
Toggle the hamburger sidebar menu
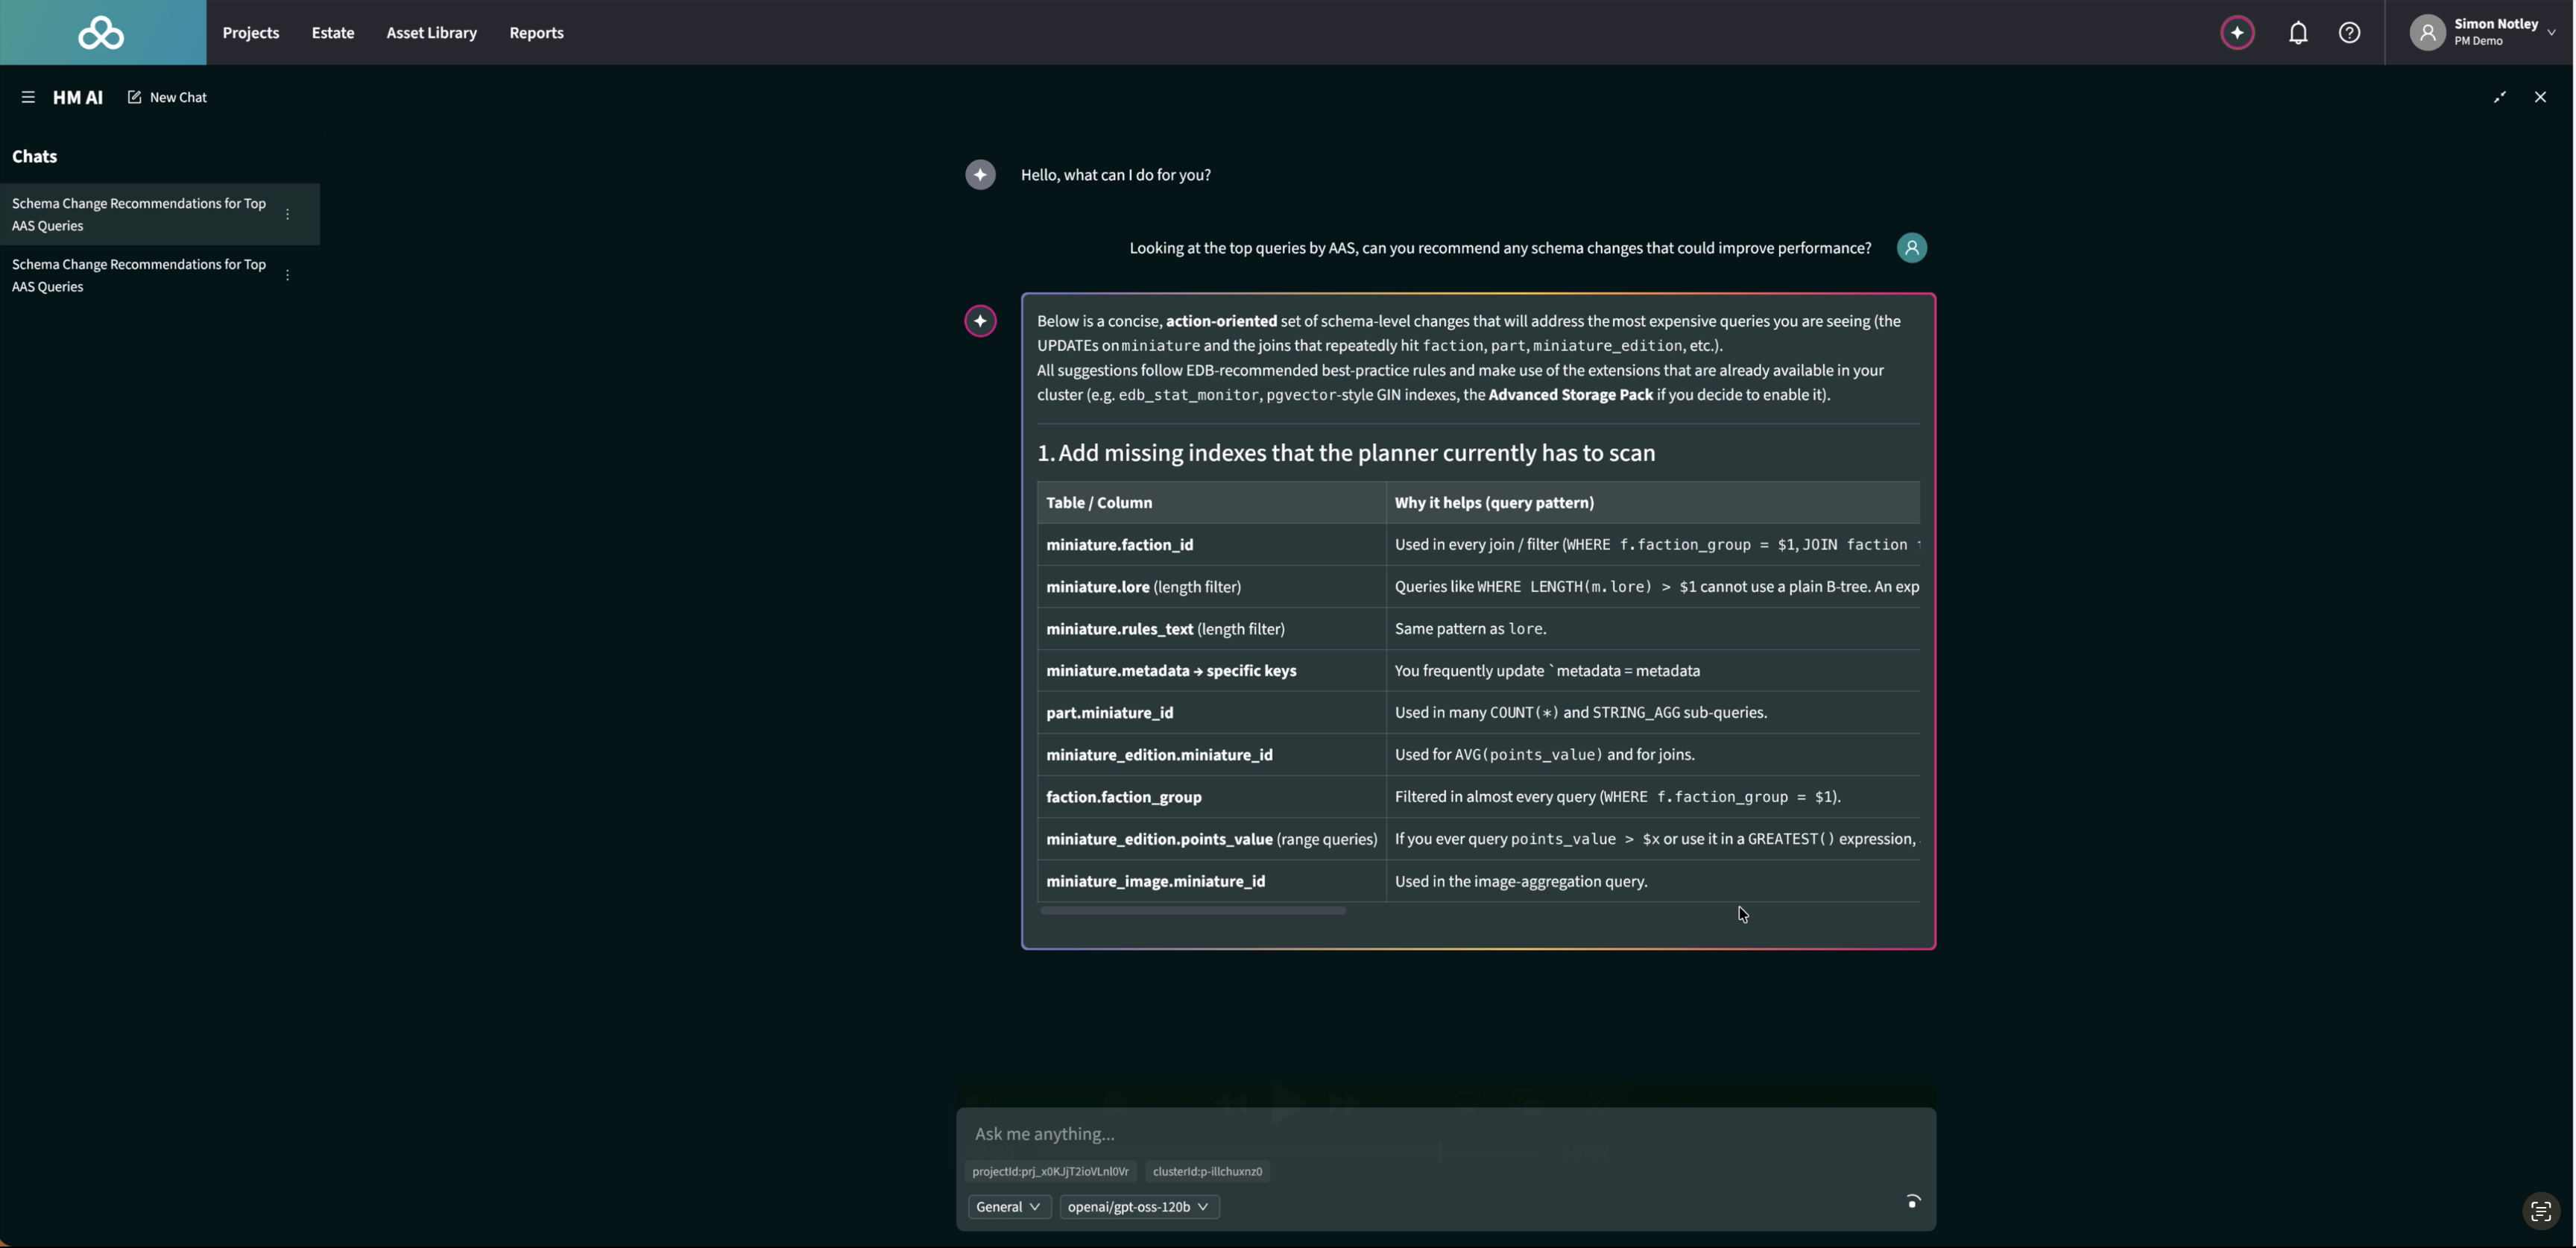pyautogui.click(x=28, y=97)
